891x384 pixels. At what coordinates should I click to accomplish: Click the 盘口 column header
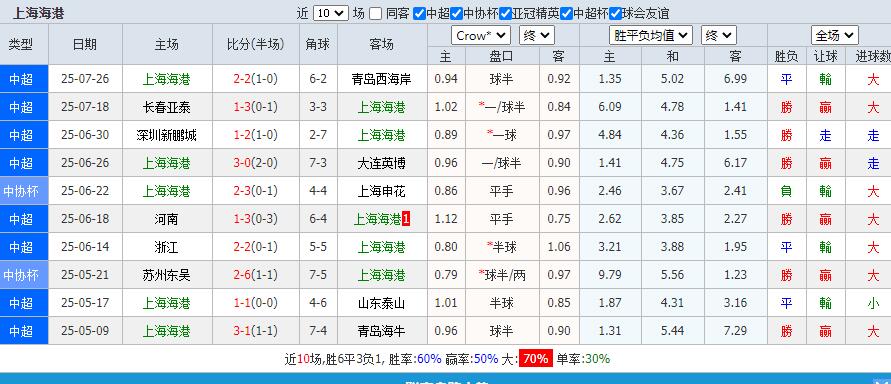(502, 56)
